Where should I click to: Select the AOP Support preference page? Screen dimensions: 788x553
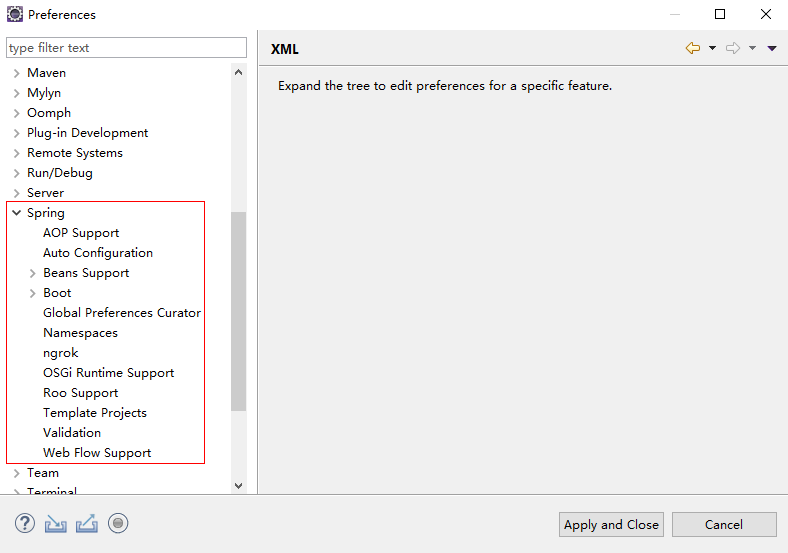(81, 233)
